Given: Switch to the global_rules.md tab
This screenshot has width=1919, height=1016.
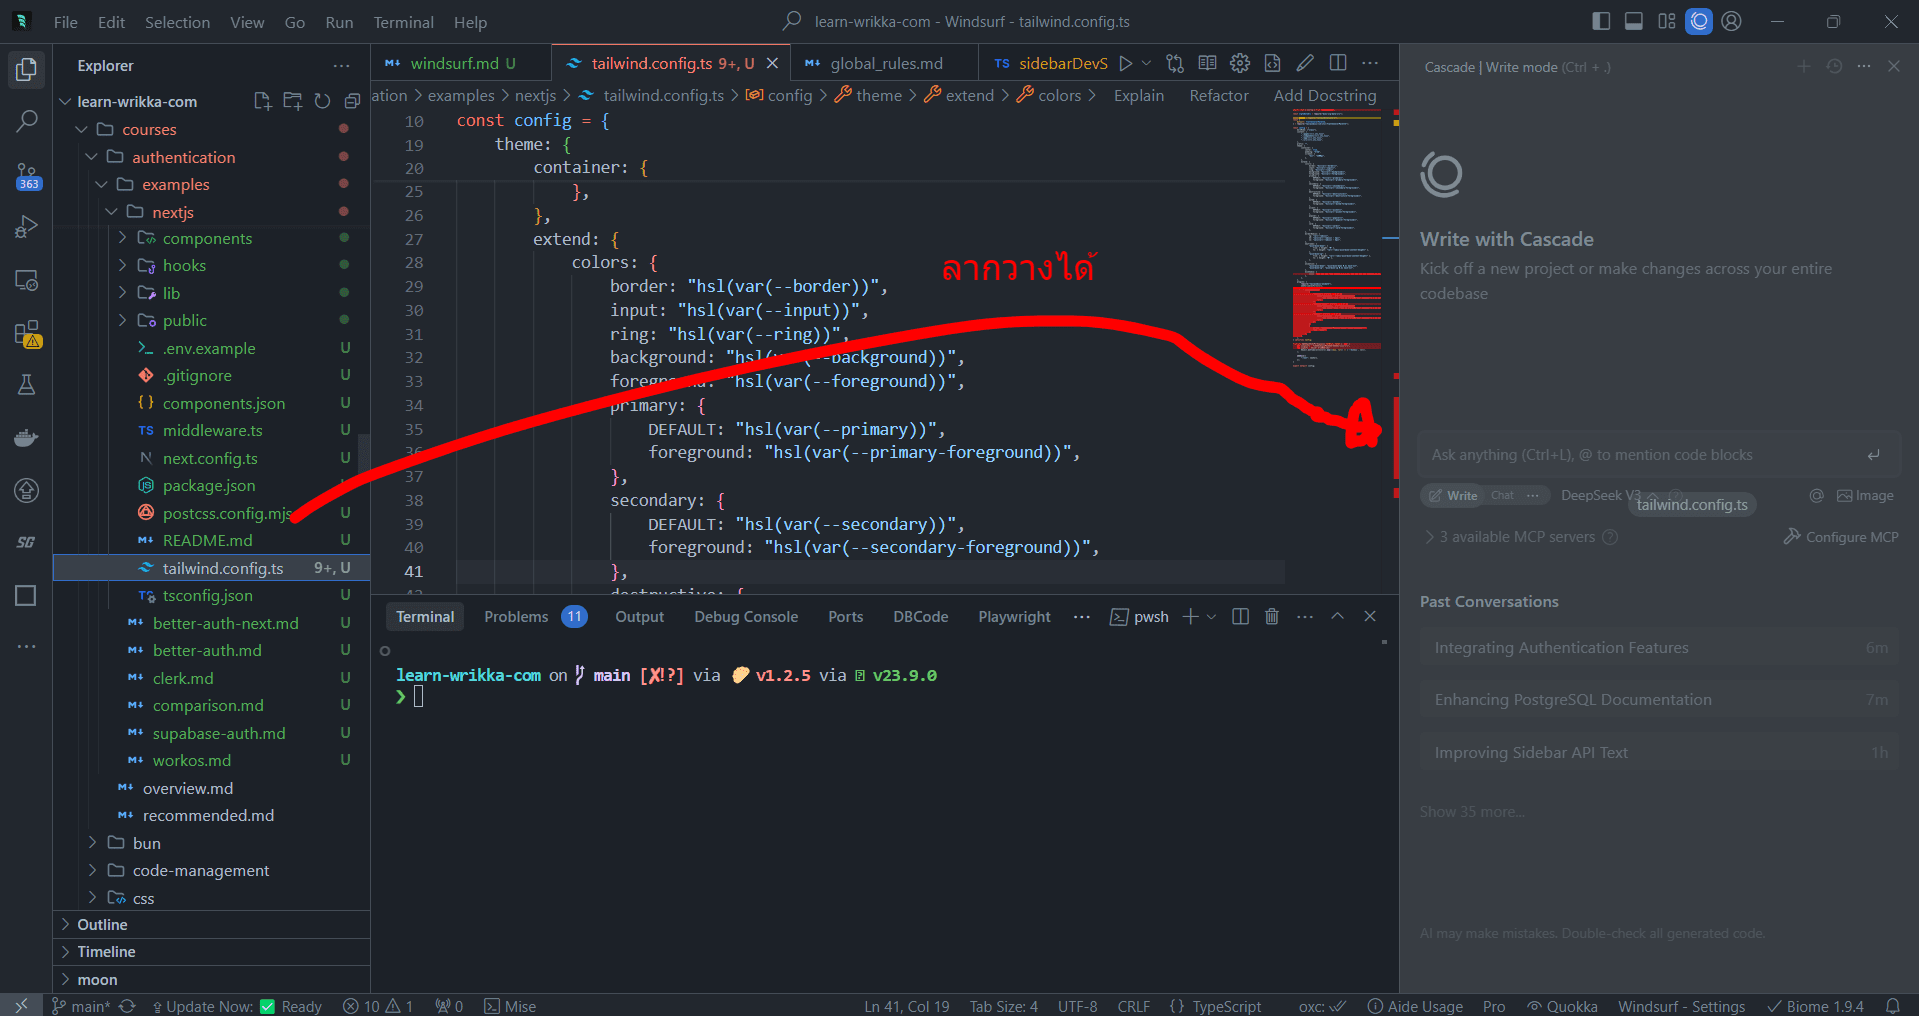Looking at the screenshot, I should tap(886, 63).
